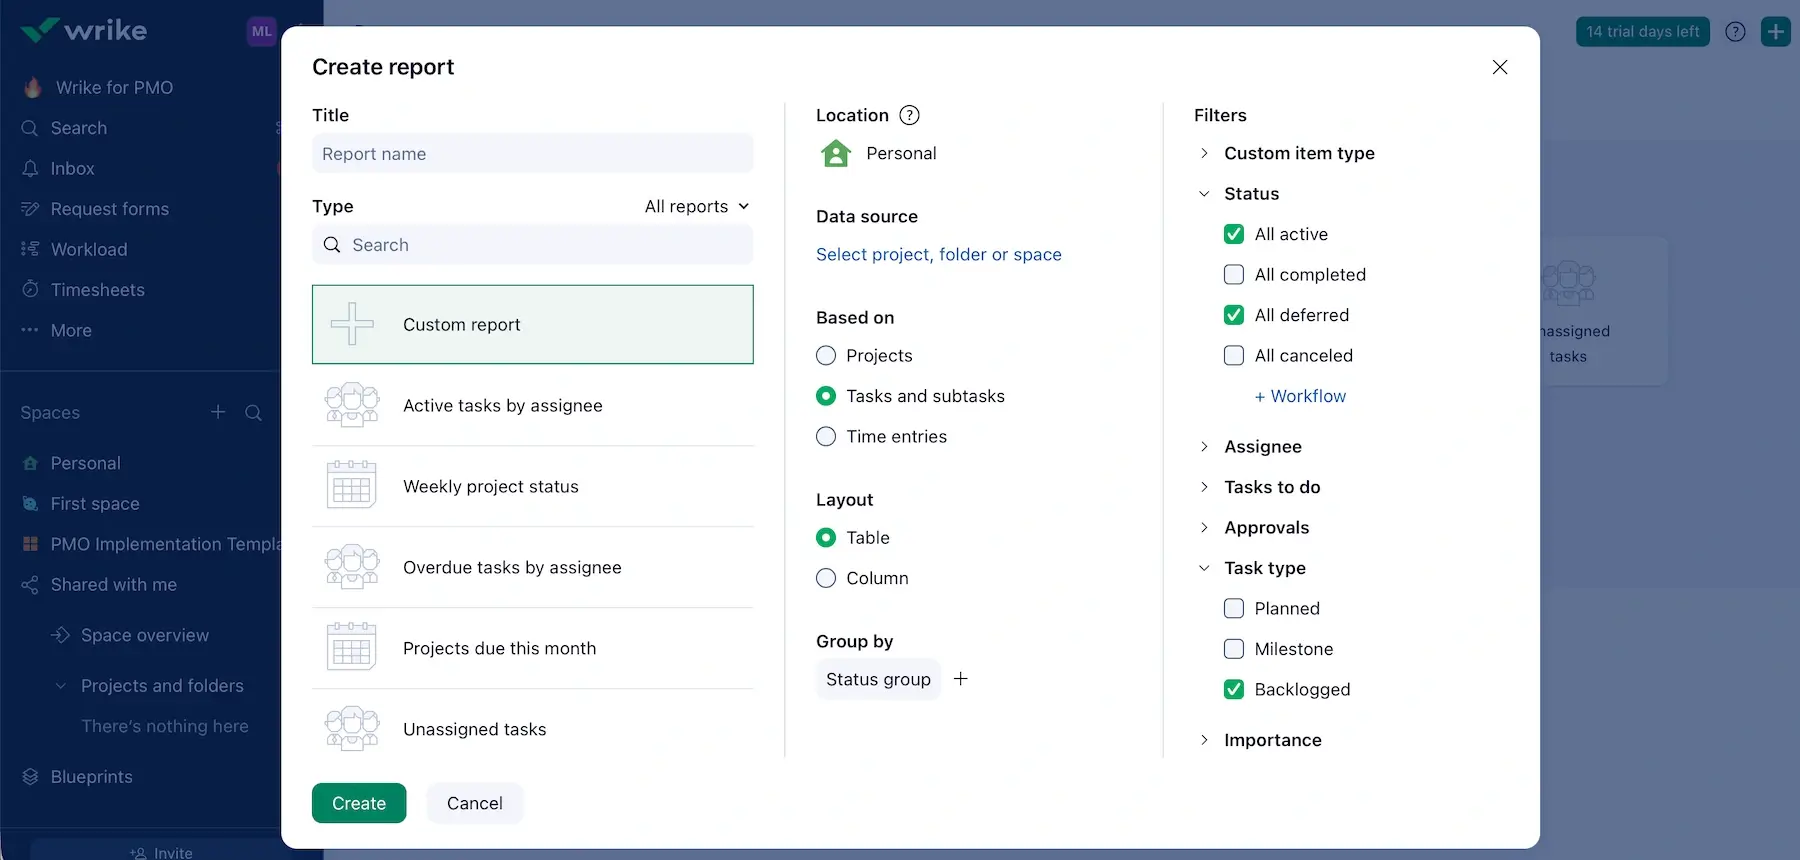1800x860 pixels.
Task: Collapse the Task type filter section
Action: click(1204, 568)
